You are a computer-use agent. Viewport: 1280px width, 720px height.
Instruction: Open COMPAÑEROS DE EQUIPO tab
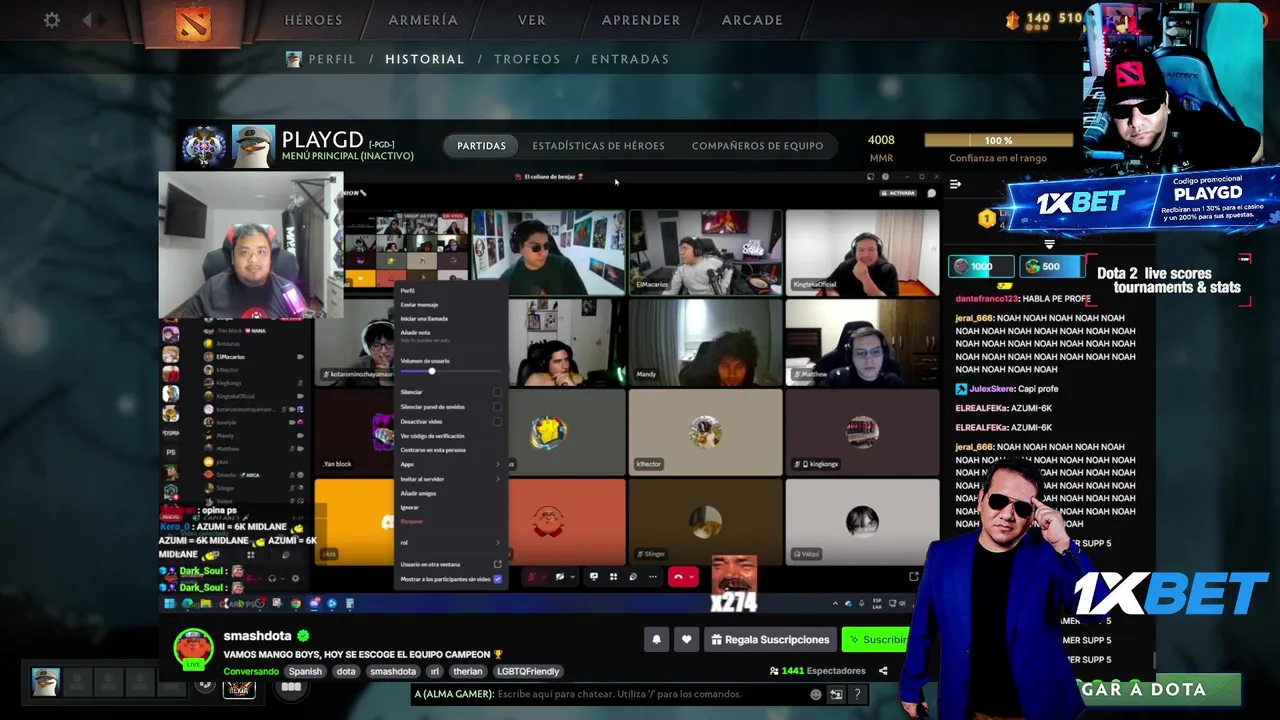click(x=757, y=146)
